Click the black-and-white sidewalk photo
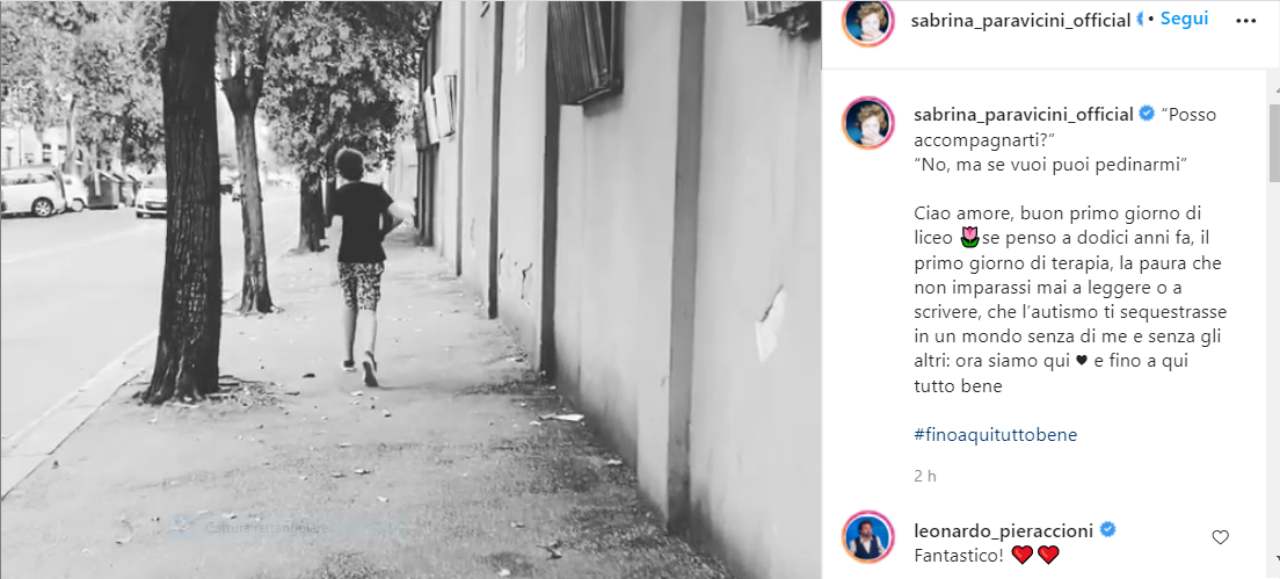1280x579 pixels. pos(410,290)
